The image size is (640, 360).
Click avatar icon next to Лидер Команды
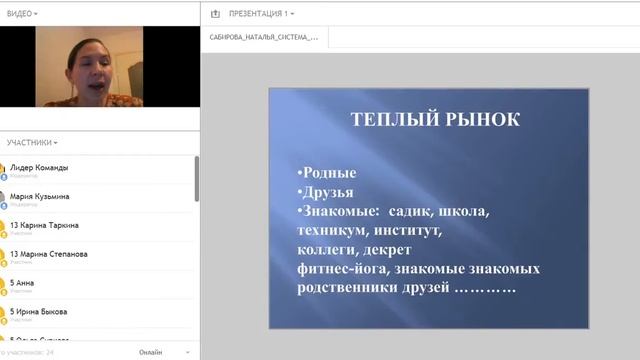pyautogui.click(x=3, y=171)
